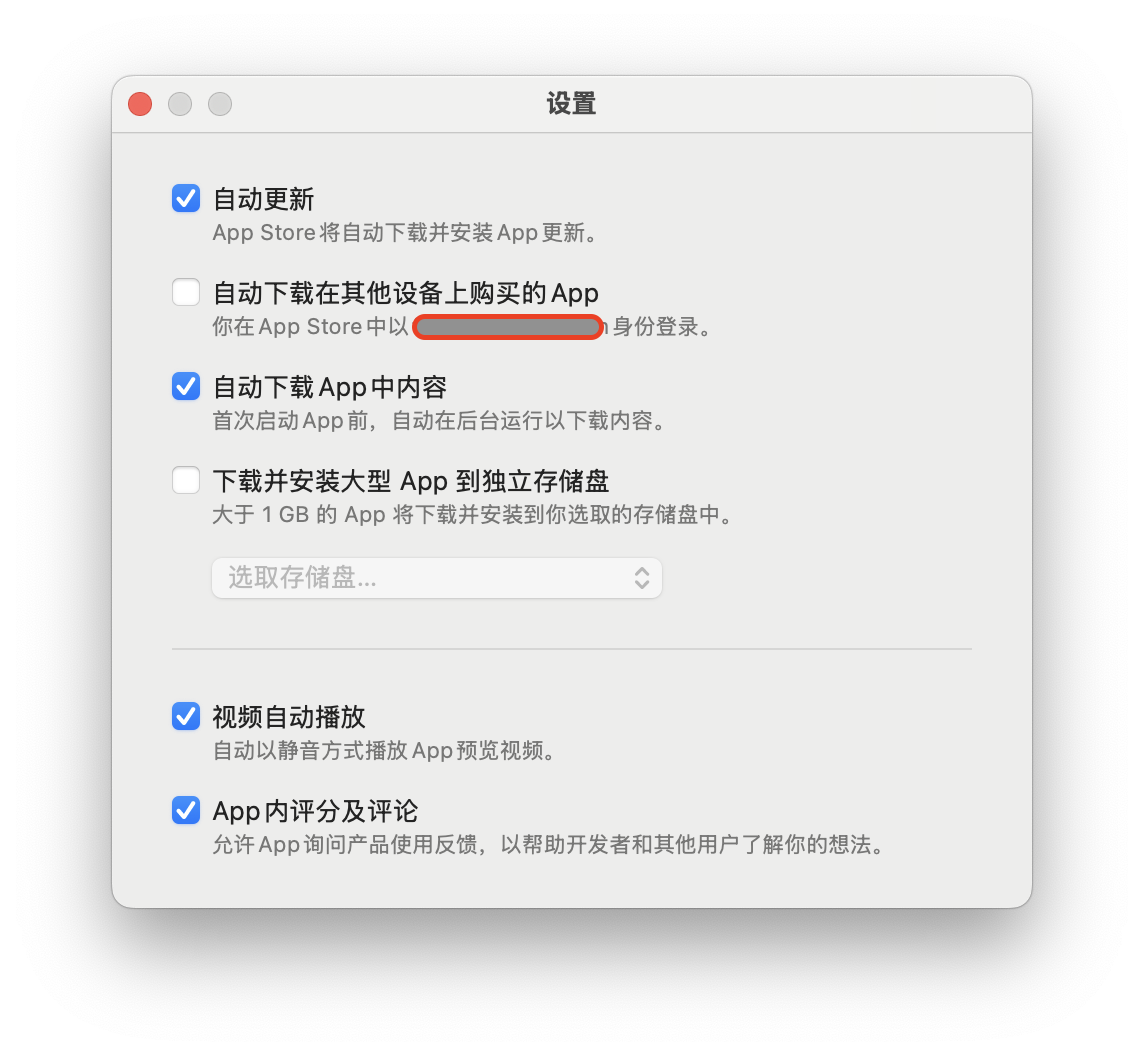Enable 下载并安装大型 App 到独立存储盘 checkbox
The height and width of the screenshot is (1056, 1144).
pos(186,480)
